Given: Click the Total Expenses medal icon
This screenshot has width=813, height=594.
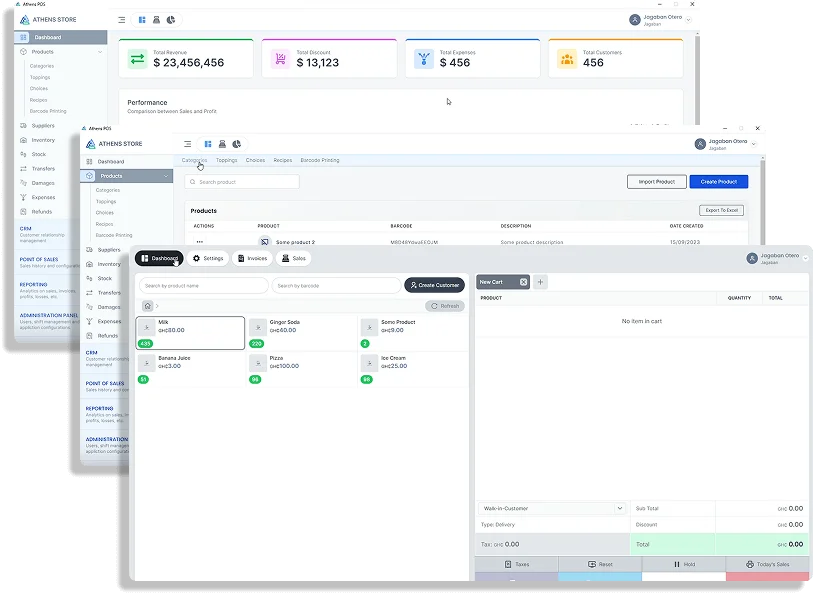Looking at the screenshot, I should 424,59.
